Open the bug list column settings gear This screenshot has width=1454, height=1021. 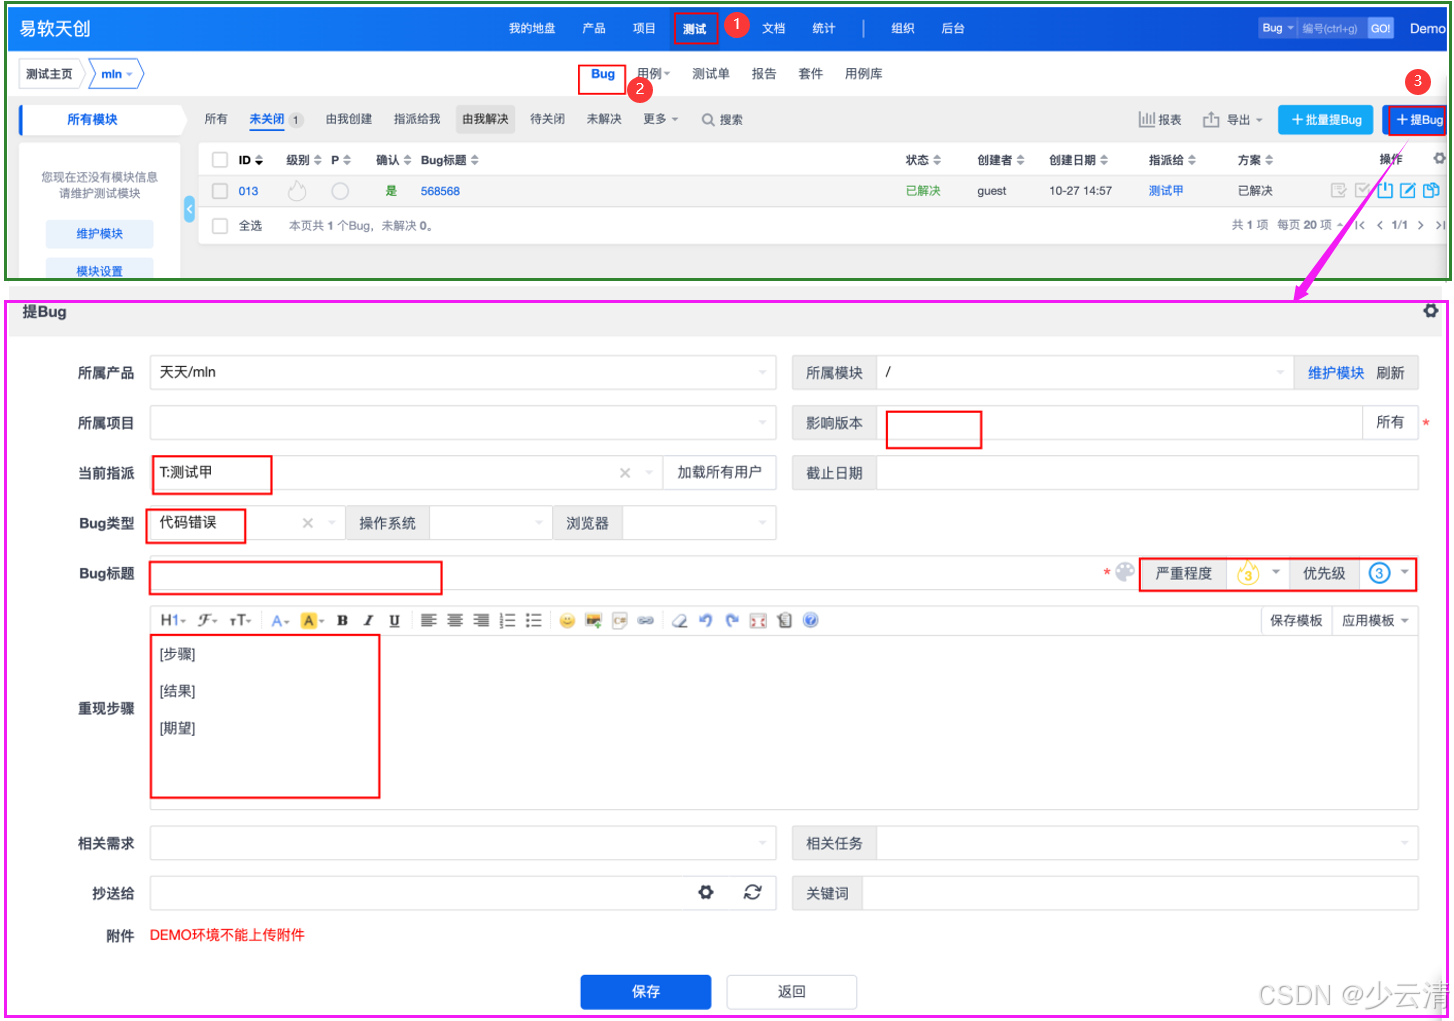coord(1439,159)
